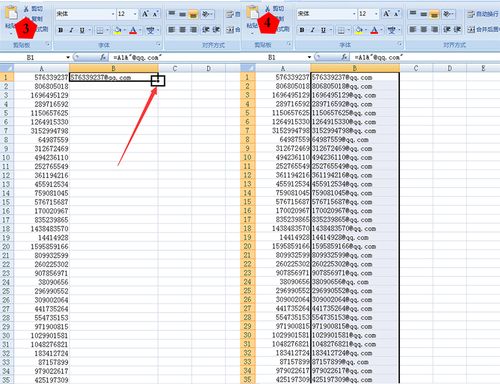Click the Paste clipboard icon in left ribbon
Image resolution: width=500 pixels, height=384 pixels.
point(12,13)
